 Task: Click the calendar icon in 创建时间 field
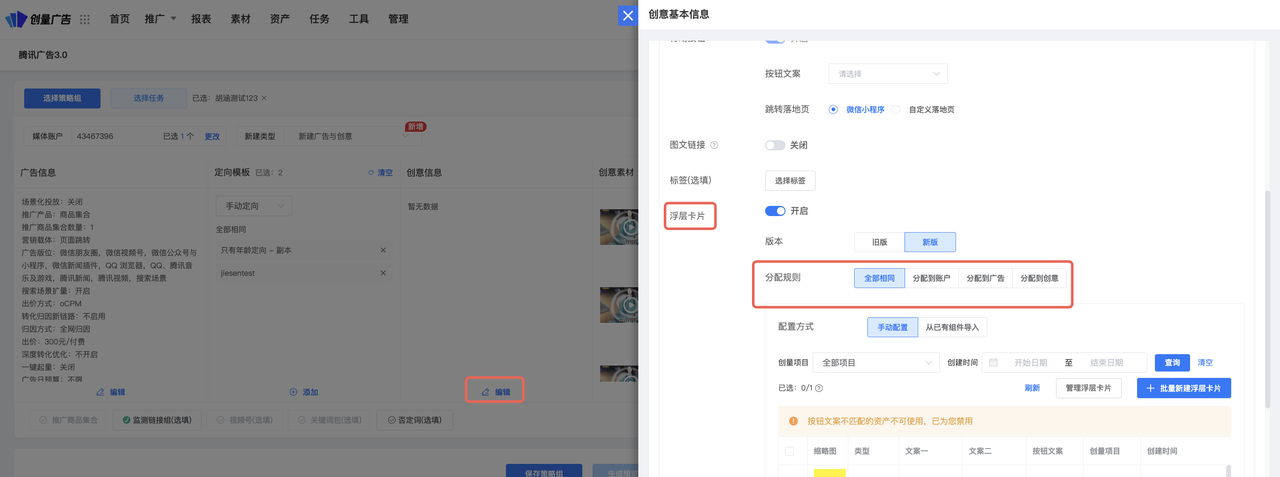(x=994, y=363)
